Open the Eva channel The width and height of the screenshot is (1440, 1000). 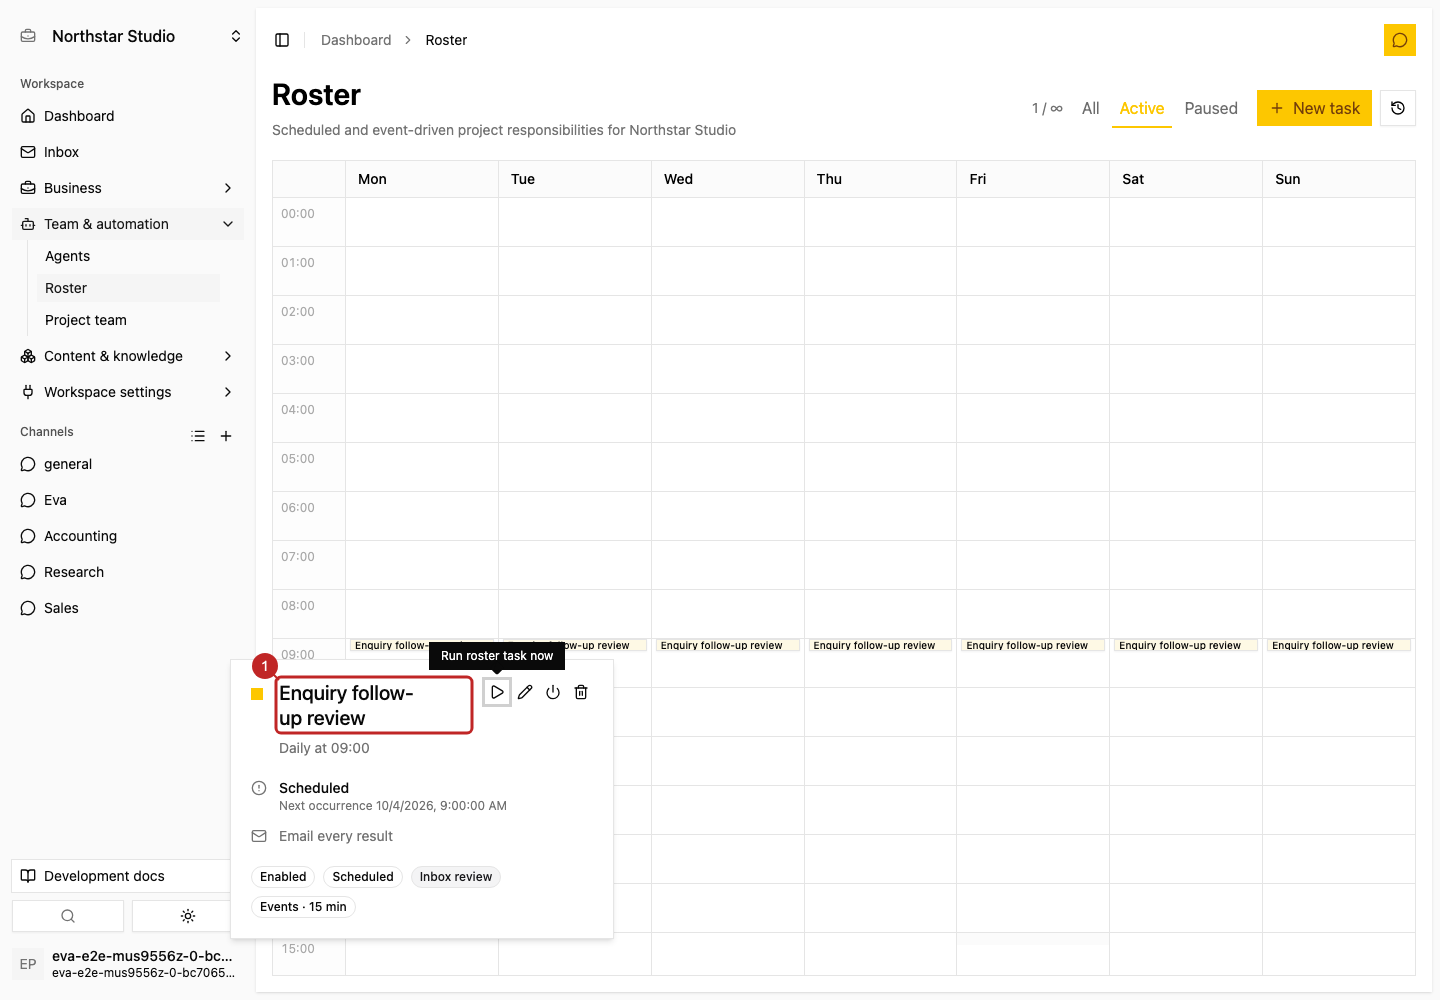click(x=128, y=500)
